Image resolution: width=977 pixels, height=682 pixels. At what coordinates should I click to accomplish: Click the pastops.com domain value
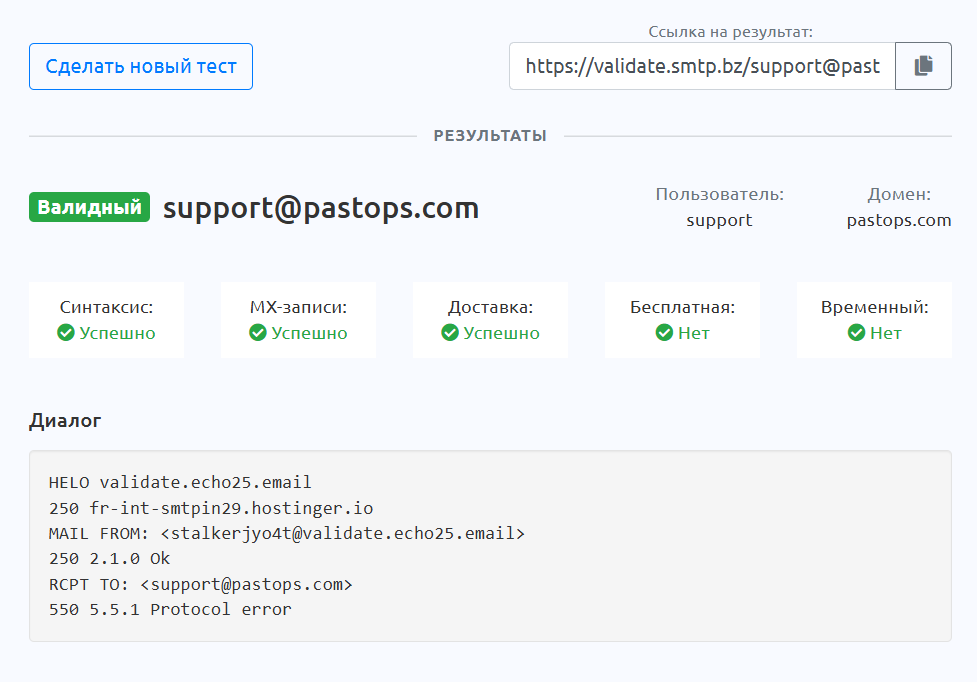(x=898, y=220)
